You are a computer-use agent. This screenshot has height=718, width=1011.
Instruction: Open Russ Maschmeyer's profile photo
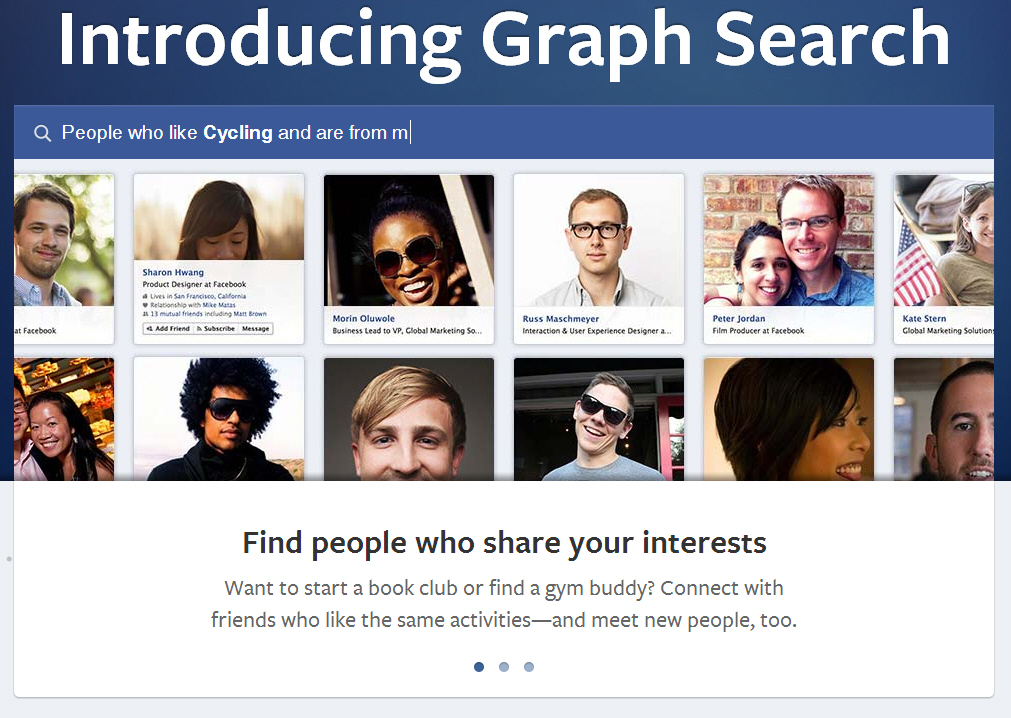point(599,240)
